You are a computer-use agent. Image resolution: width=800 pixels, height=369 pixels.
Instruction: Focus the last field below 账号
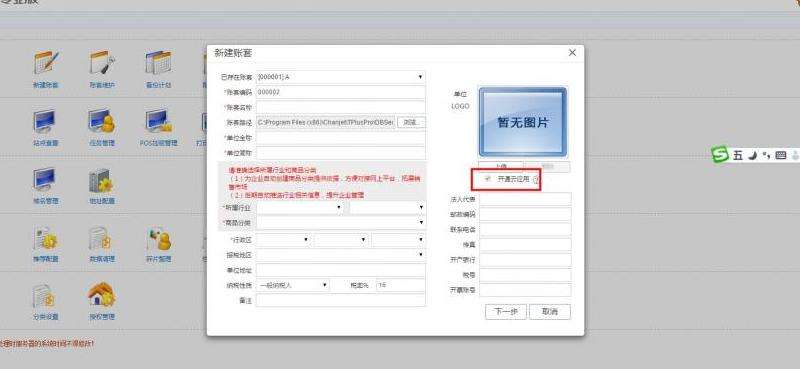point(526,290)
